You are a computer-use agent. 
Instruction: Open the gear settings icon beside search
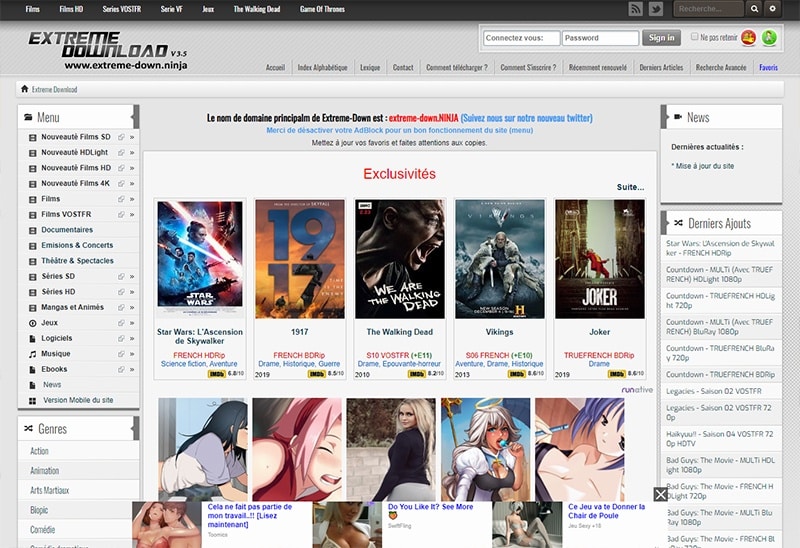tap(772, 9)
